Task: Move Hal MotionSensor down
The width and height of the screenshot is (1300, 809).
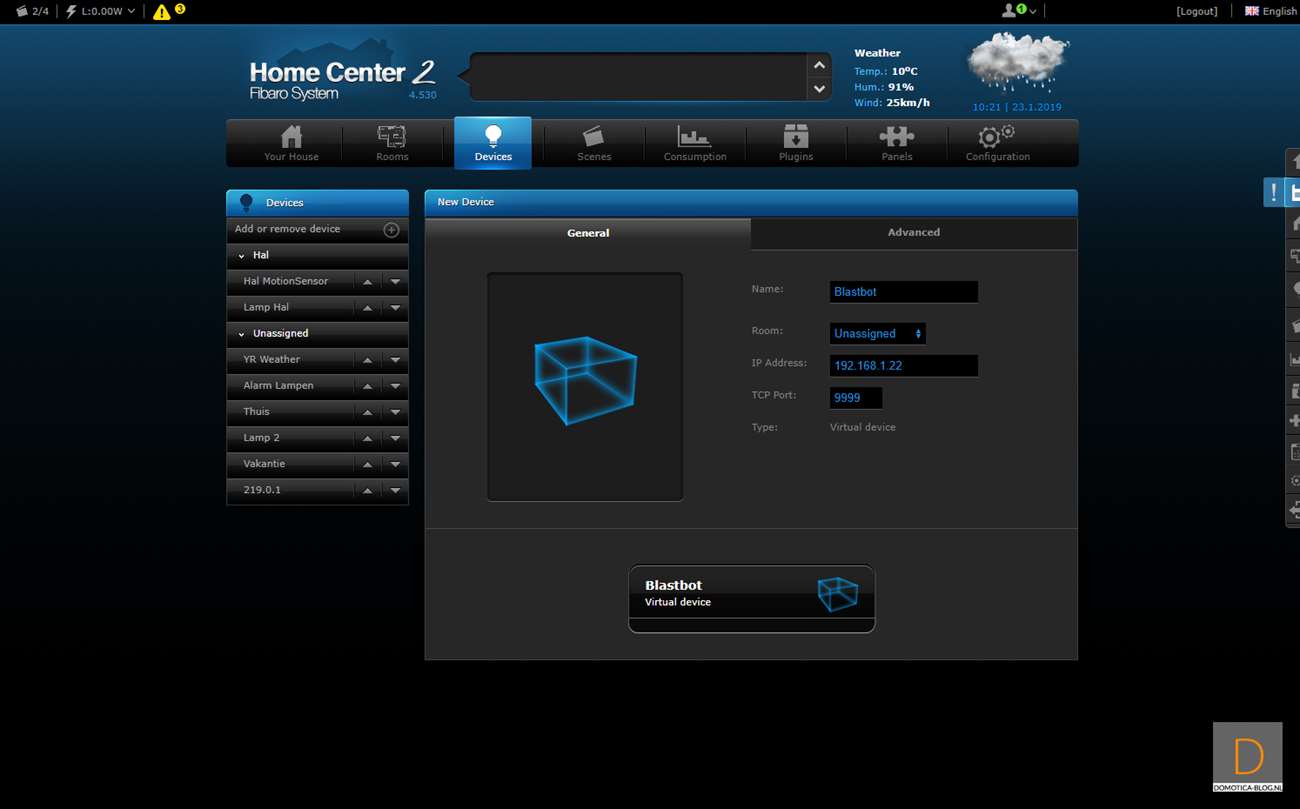Action: coord(395,282)
